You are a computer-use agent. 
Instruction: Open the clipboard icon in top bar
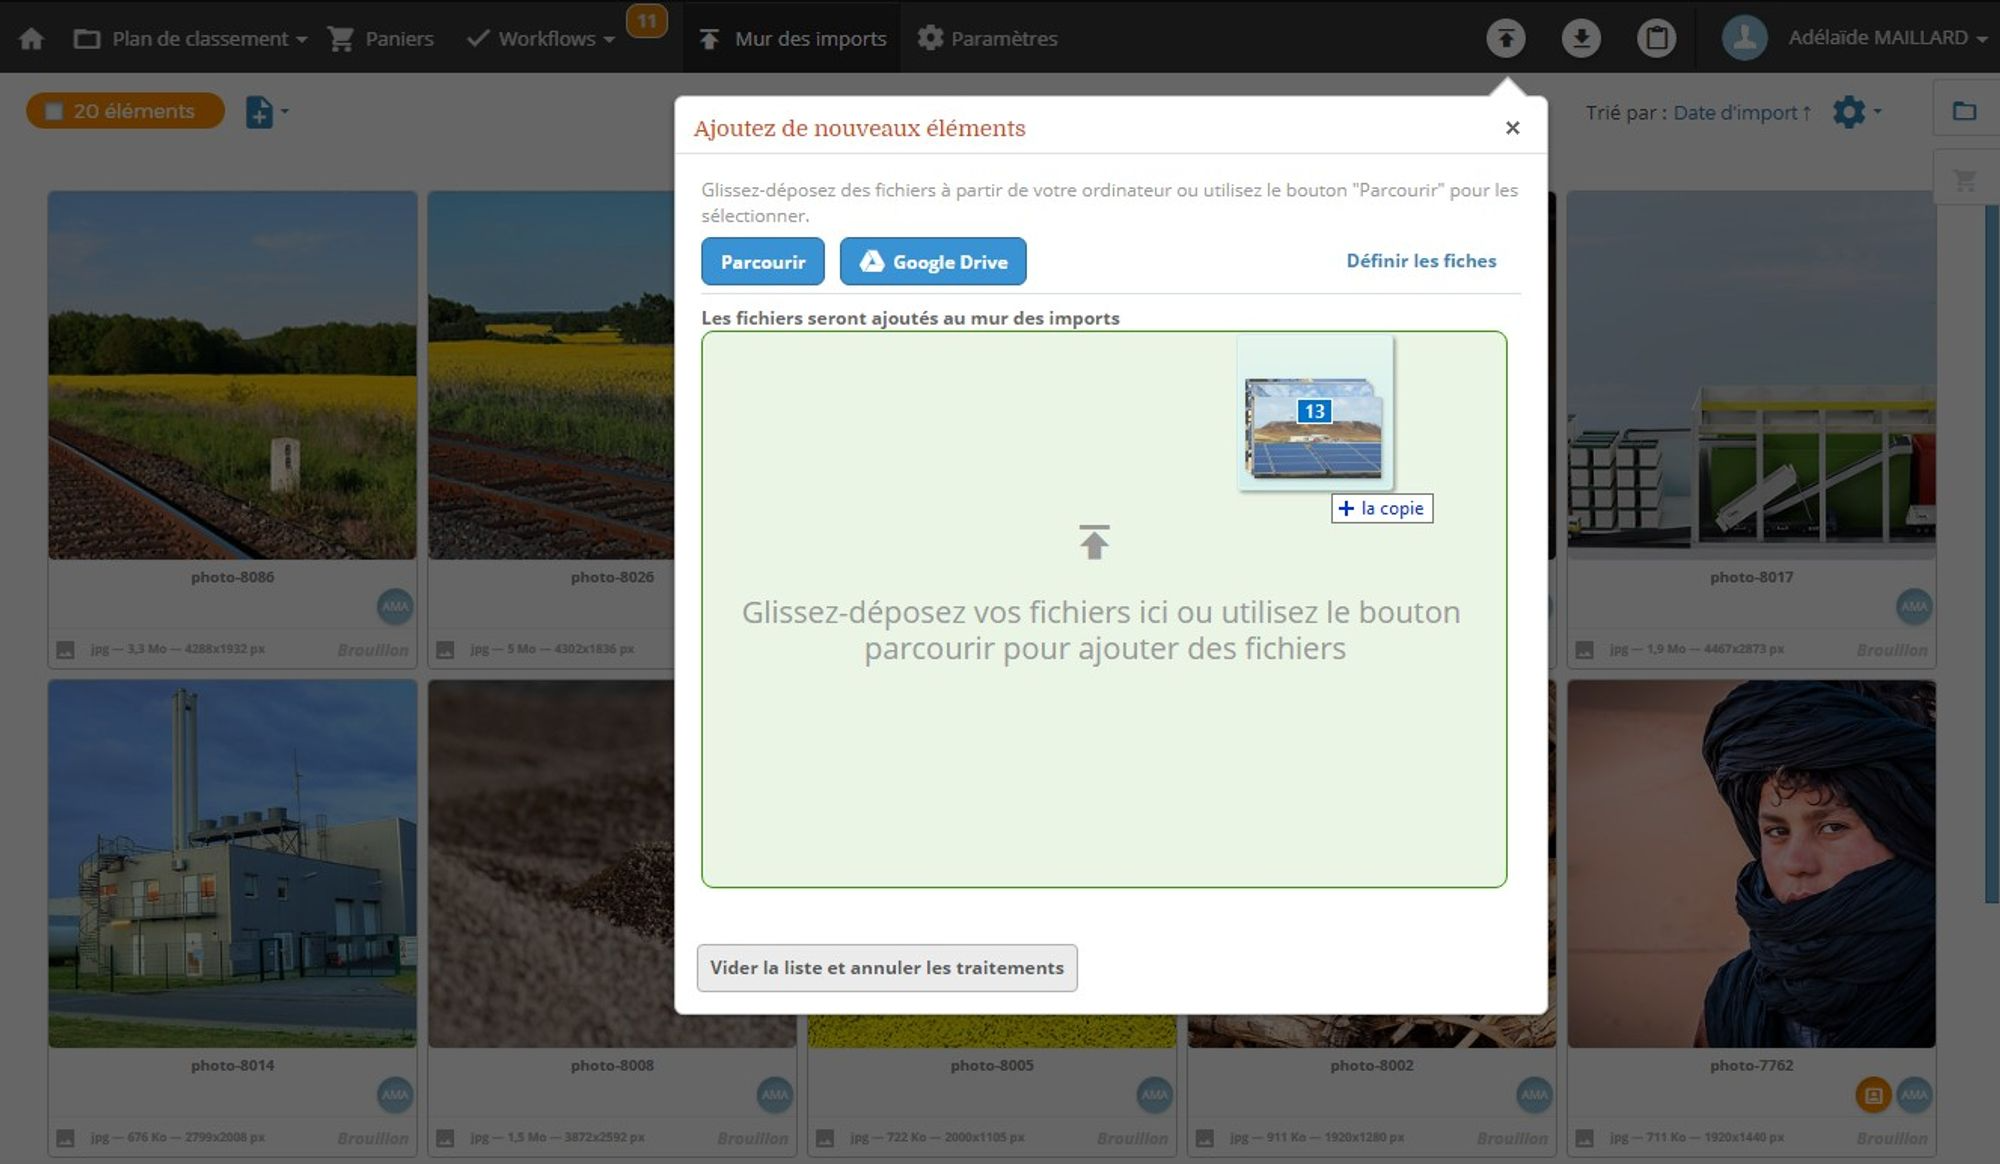1657,38
